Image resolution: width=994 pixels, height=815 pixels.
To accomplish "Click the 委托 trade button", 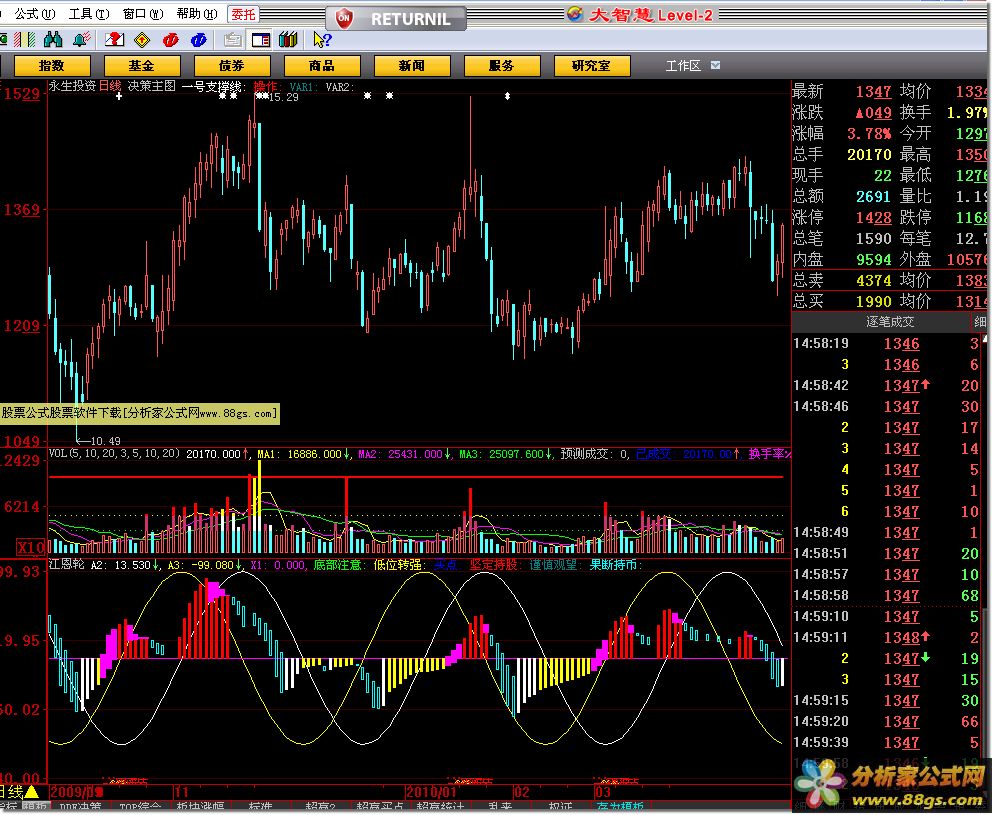I will point(242,14).
